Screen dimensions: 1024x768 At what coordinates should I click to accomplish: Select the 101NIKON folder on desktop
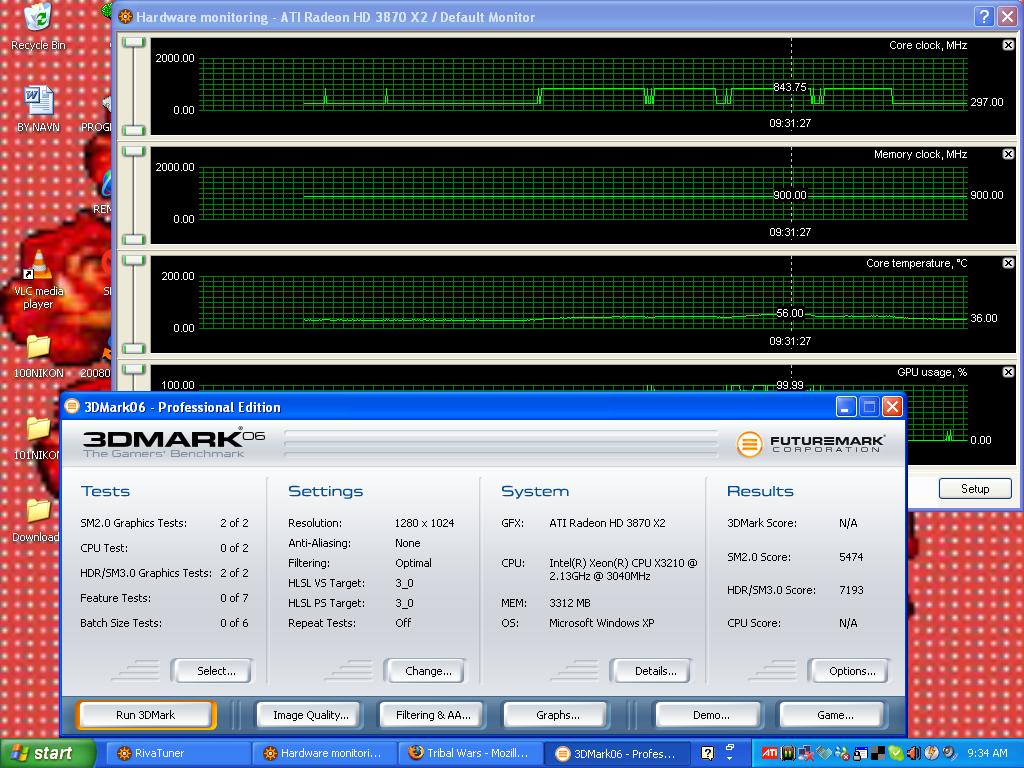coord(38,438)
